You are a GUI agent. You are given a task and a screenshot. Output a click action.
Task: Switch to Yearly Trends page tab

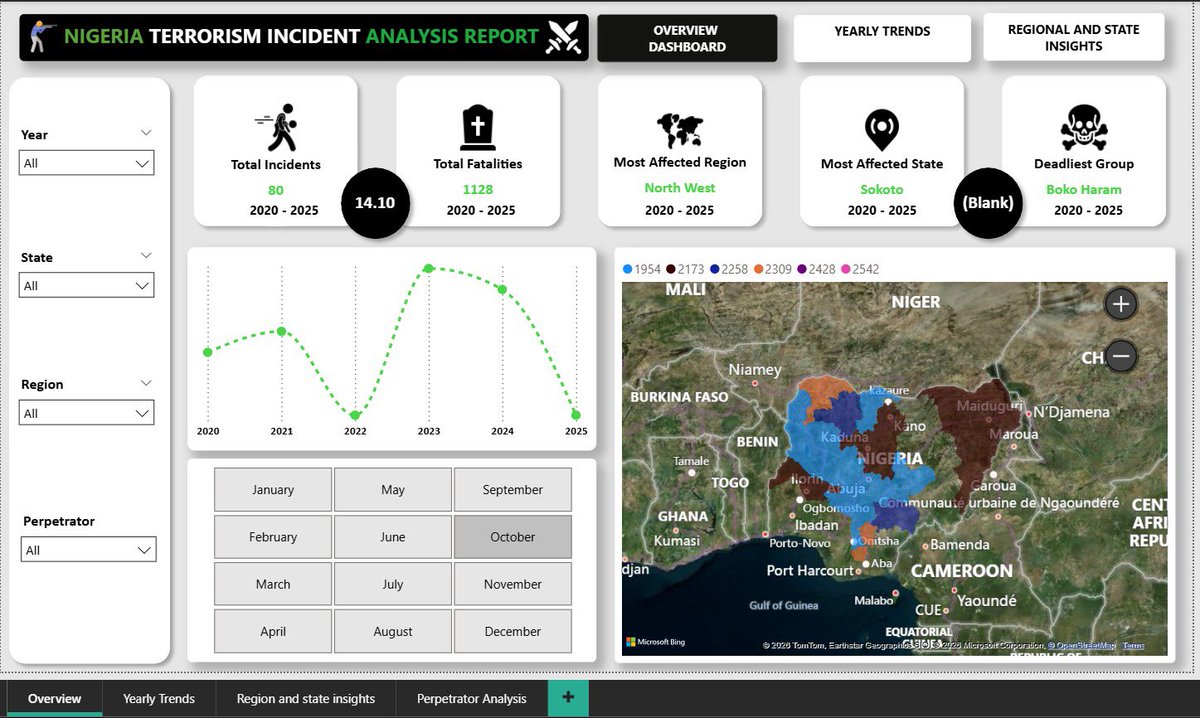coord(159,698)
